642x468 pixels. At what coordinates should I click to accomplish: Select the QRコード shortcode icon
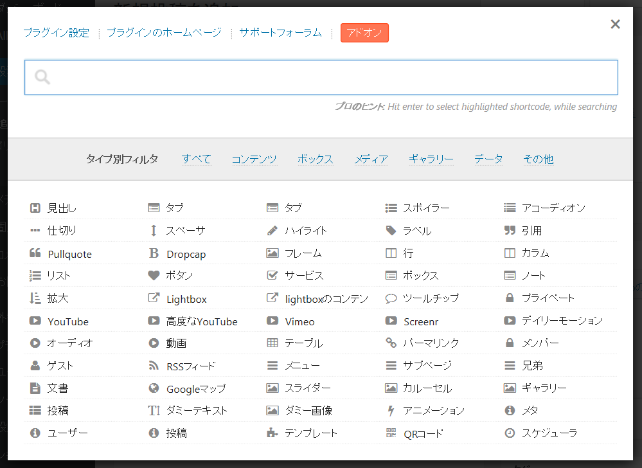[x=391, y=434]
